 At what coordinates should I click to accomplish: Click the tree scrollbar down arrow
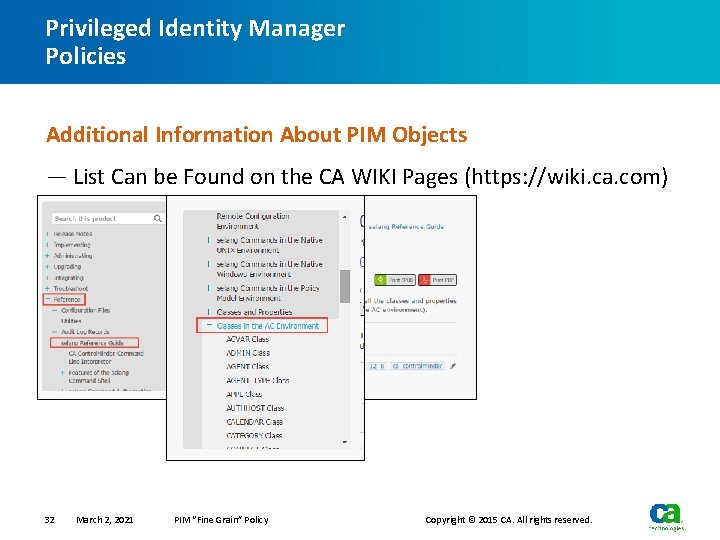pyautogui.click(x=344, y=442)
